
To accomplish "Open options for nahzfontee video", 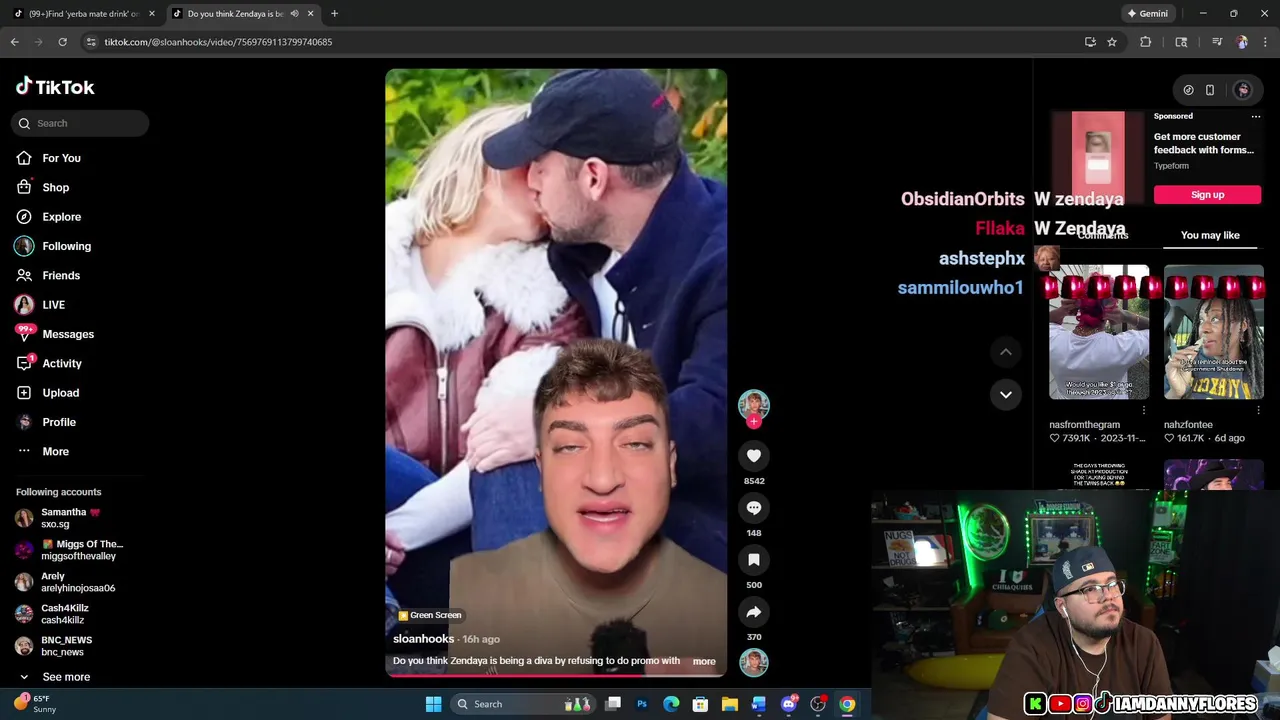I will pyautogui.click(x=1258, y=410).
